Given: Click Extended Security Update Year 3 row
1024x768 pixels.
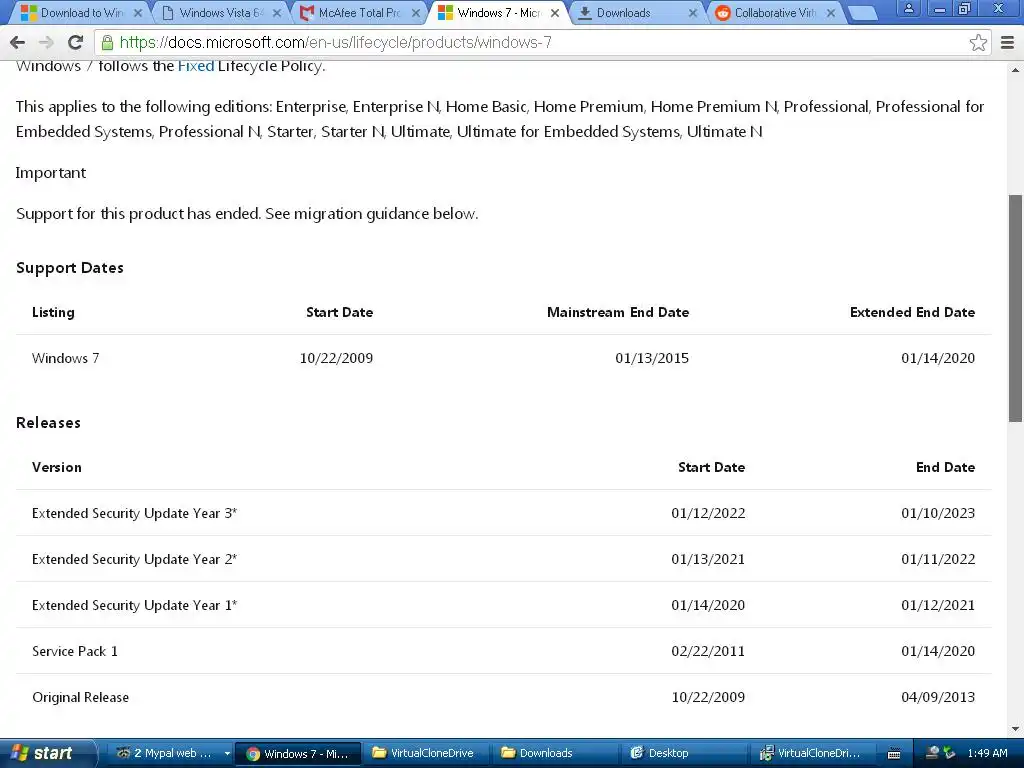Looking at the screenshot, I should point(504,513).
